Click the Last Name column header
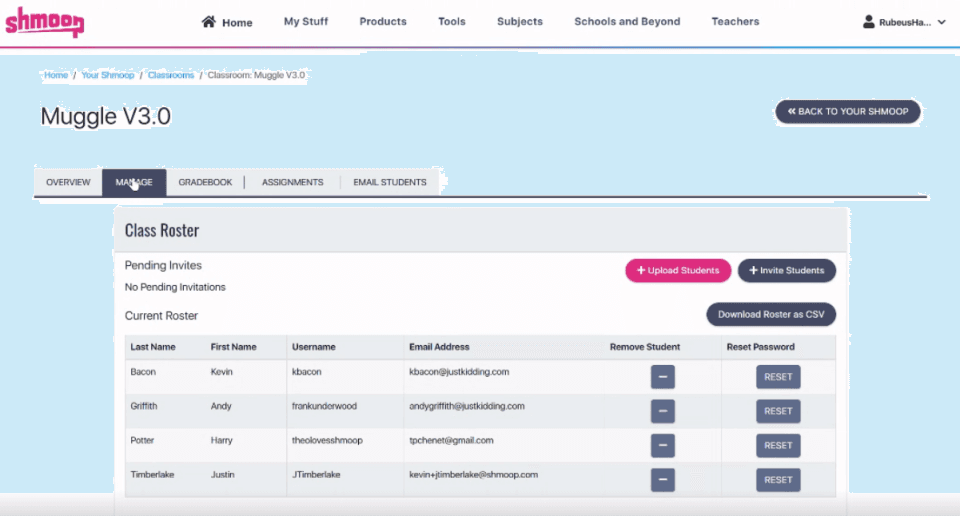 153,347
